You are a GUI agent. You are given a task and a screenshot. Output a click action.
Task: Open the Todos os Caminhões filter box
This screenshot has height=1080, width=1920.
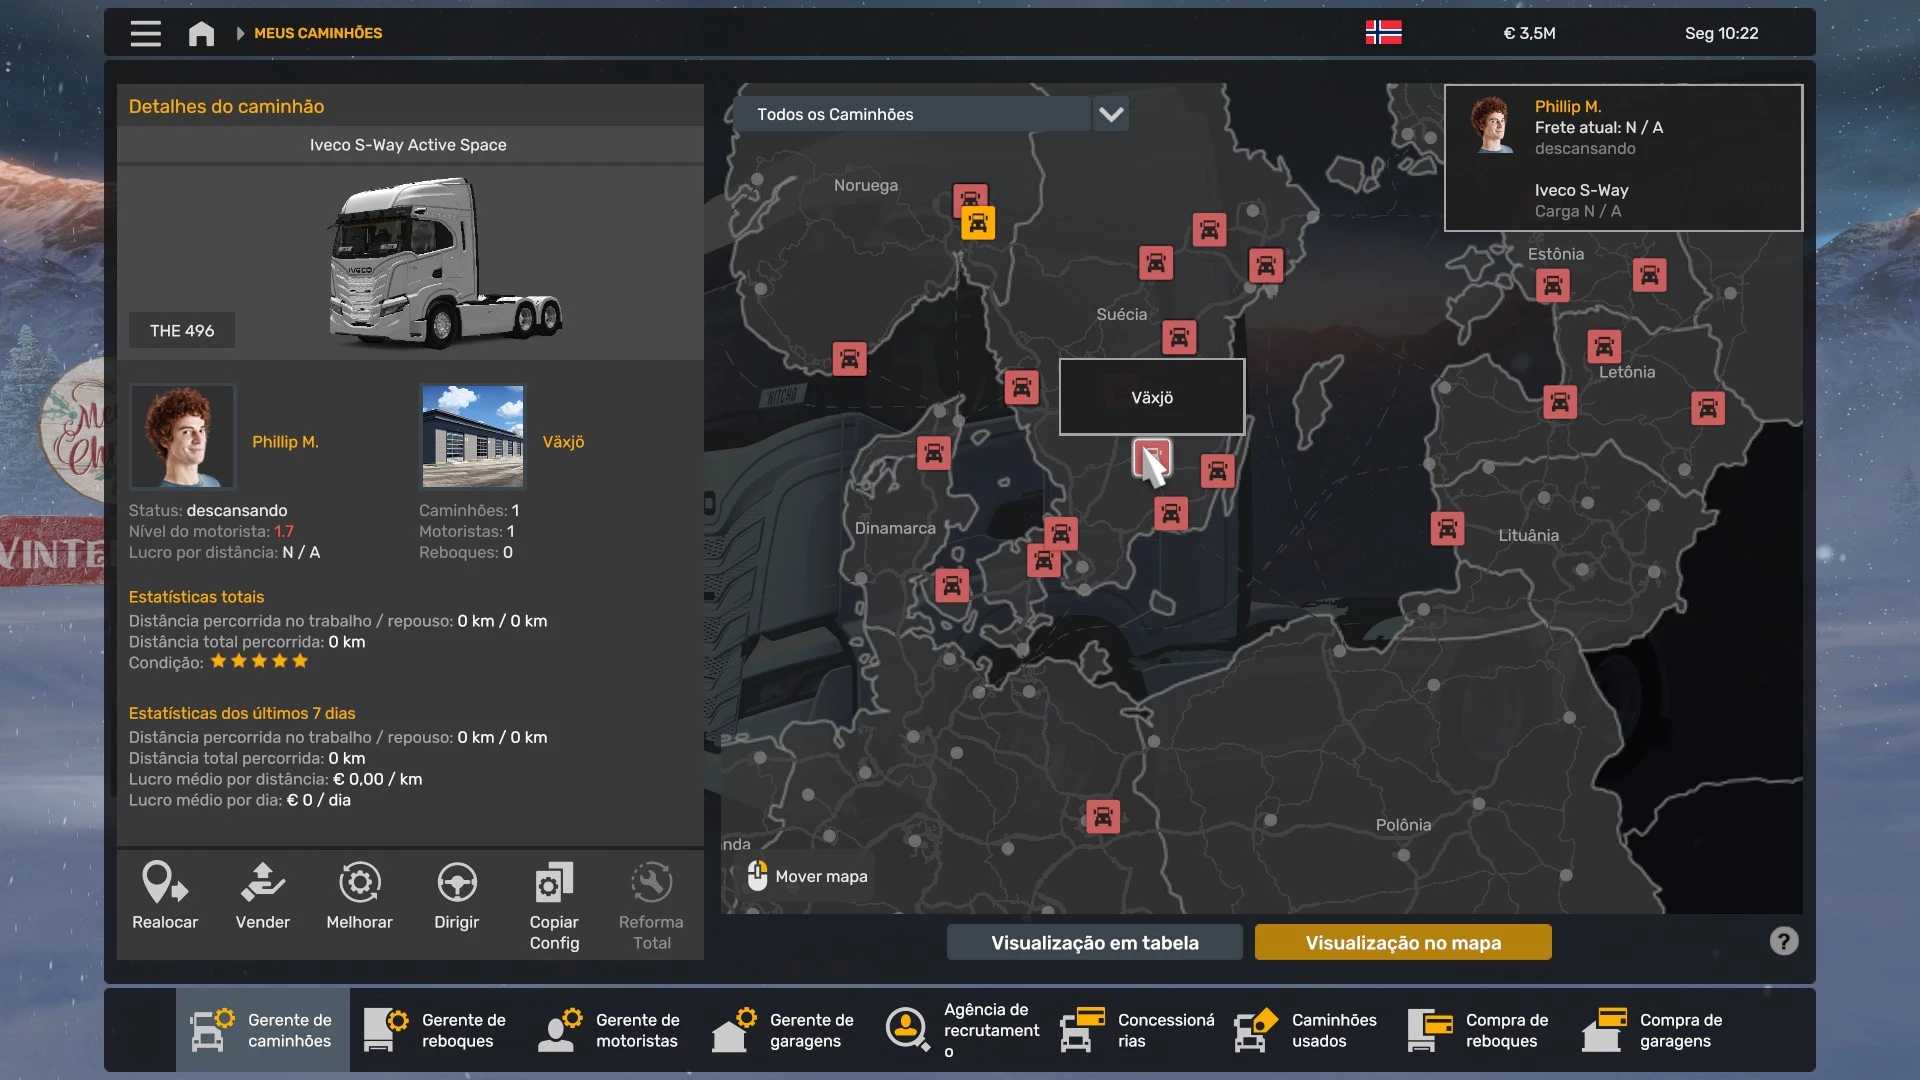[910, 114]
